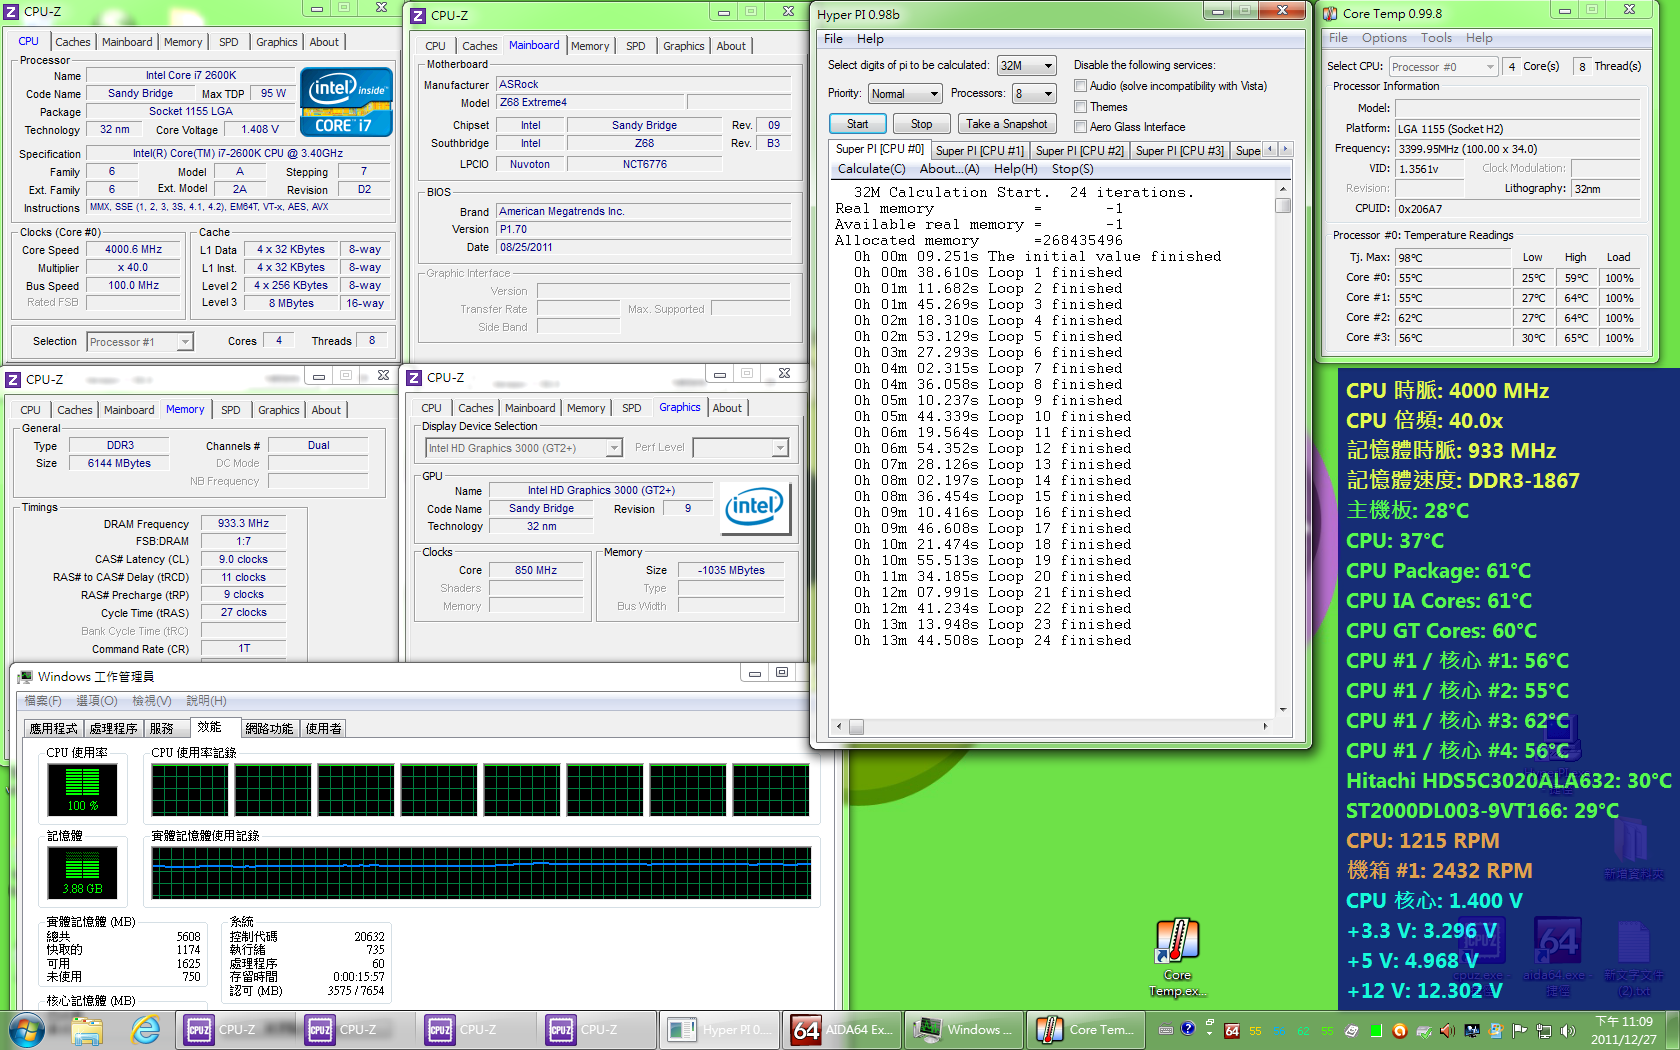Open the Priority Normal dropdown
Image resolution: width=1680 pixels, height=1050 pixels.
click(x=905, y=93)
